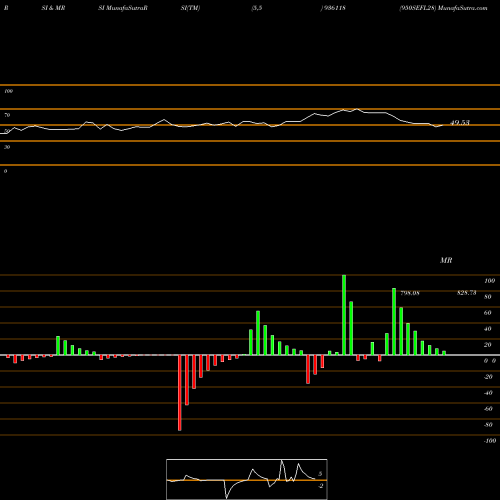The height and width of the screenshot is (500, 500).
Task: Click the tallest green MR bar
Action: point(344,315)
